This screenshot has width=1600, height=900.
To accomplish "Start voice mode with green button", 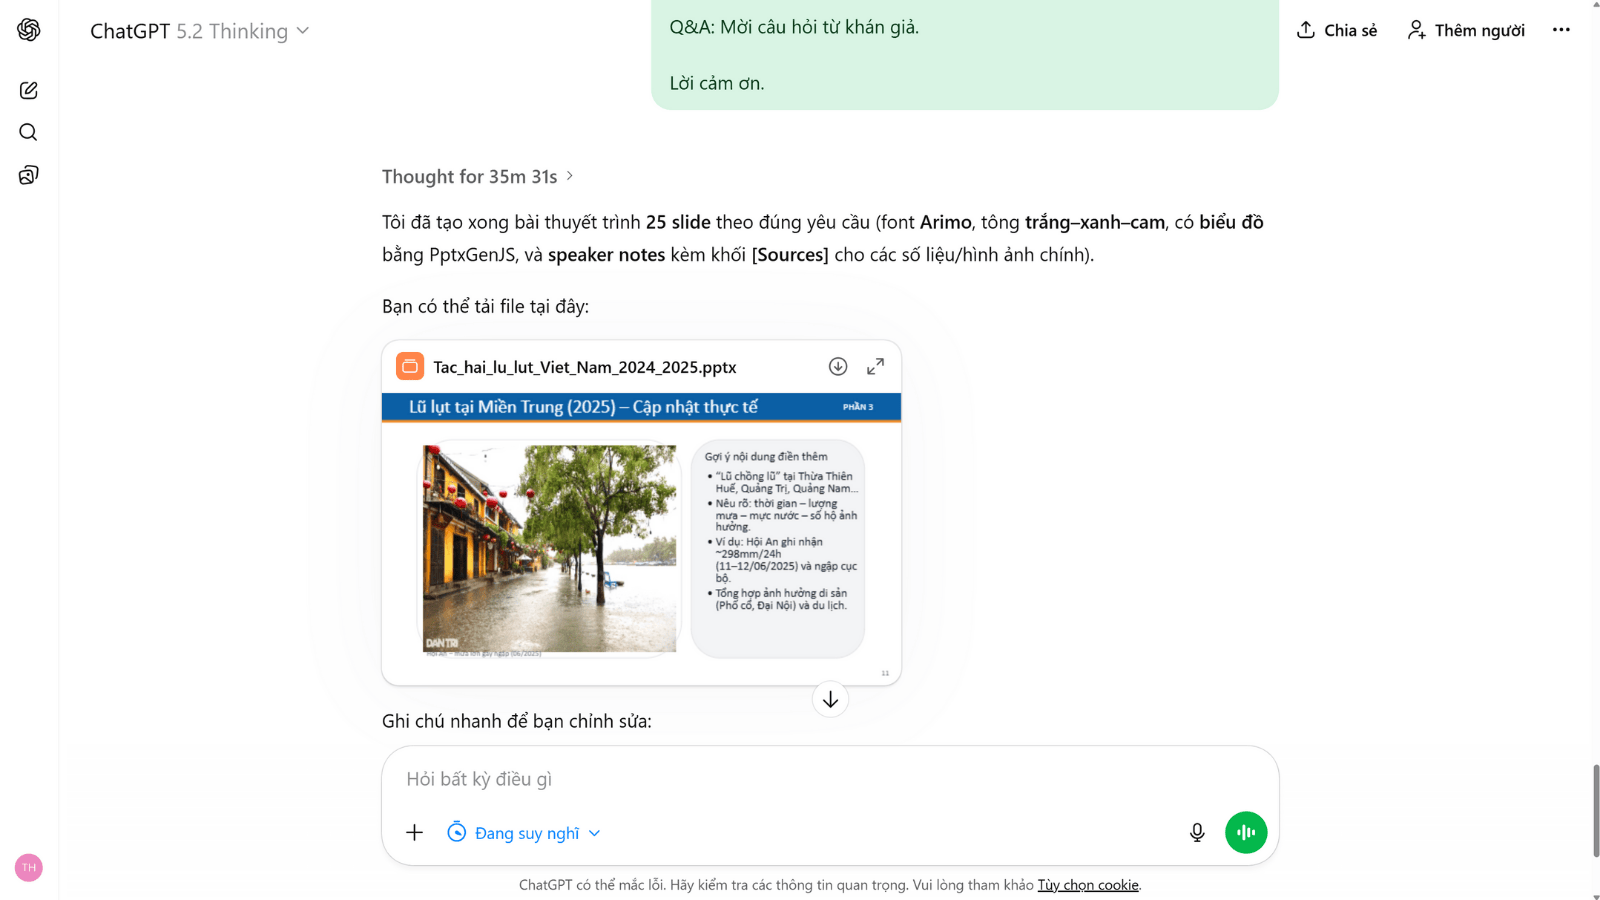I will click(x=1246, y=832).
